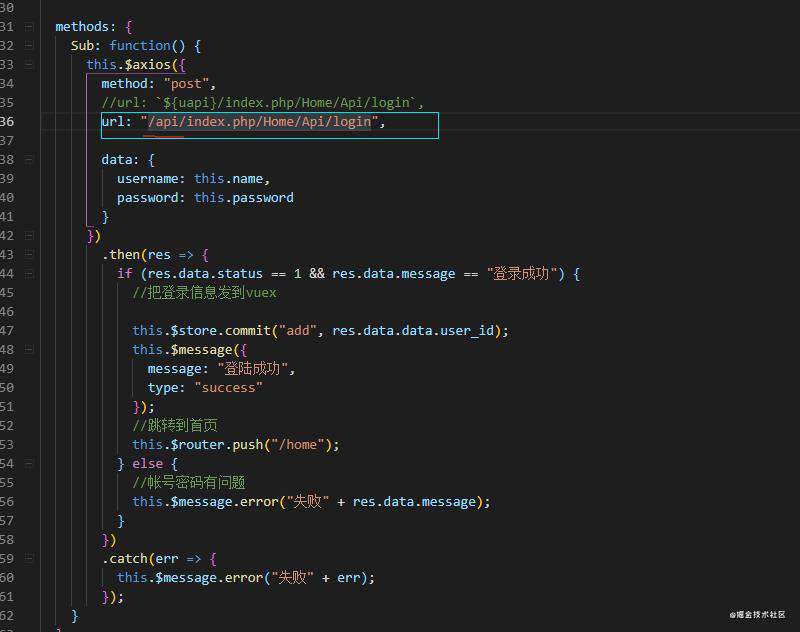
Task: Click the 'this.$axios({' line
Action: click(x=136, y=64)
